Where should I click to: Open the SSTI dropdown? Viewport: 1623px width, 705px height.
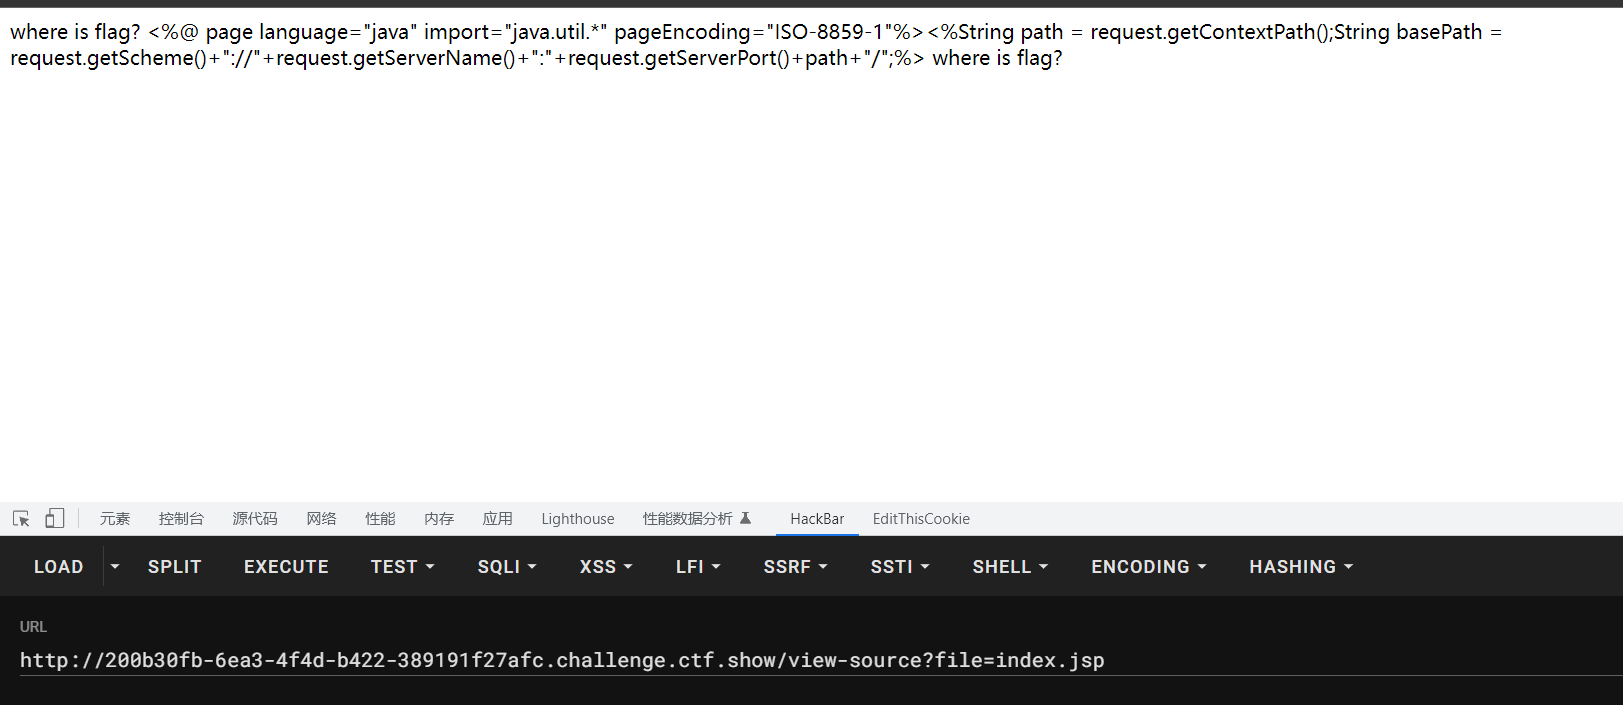coord(899,567)
